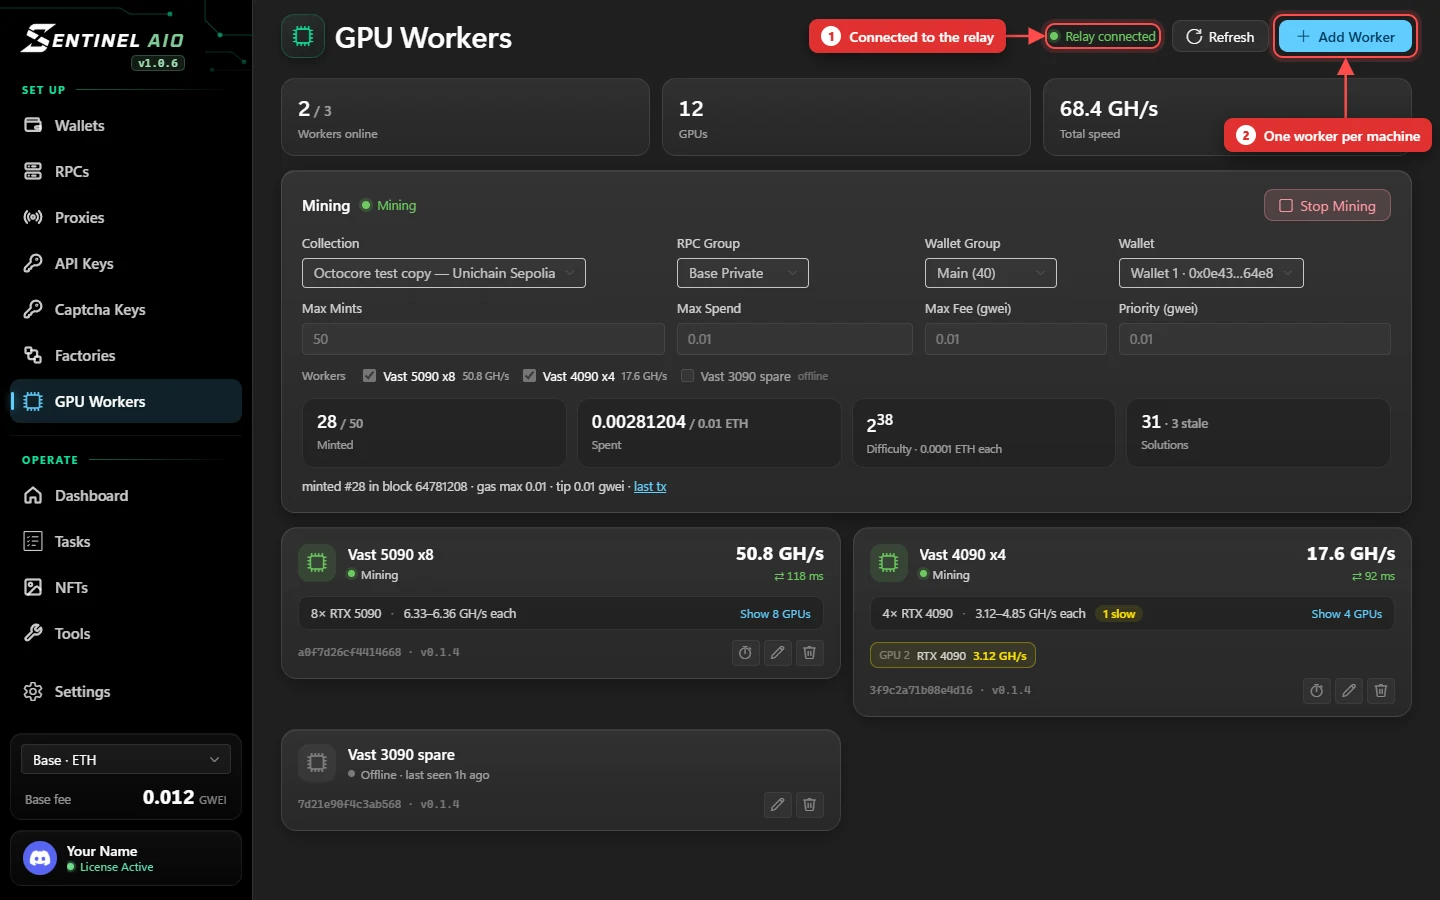1440x900 pixels.
Task: Go to Tasks in the sidebar
Action: coord(126,542)
